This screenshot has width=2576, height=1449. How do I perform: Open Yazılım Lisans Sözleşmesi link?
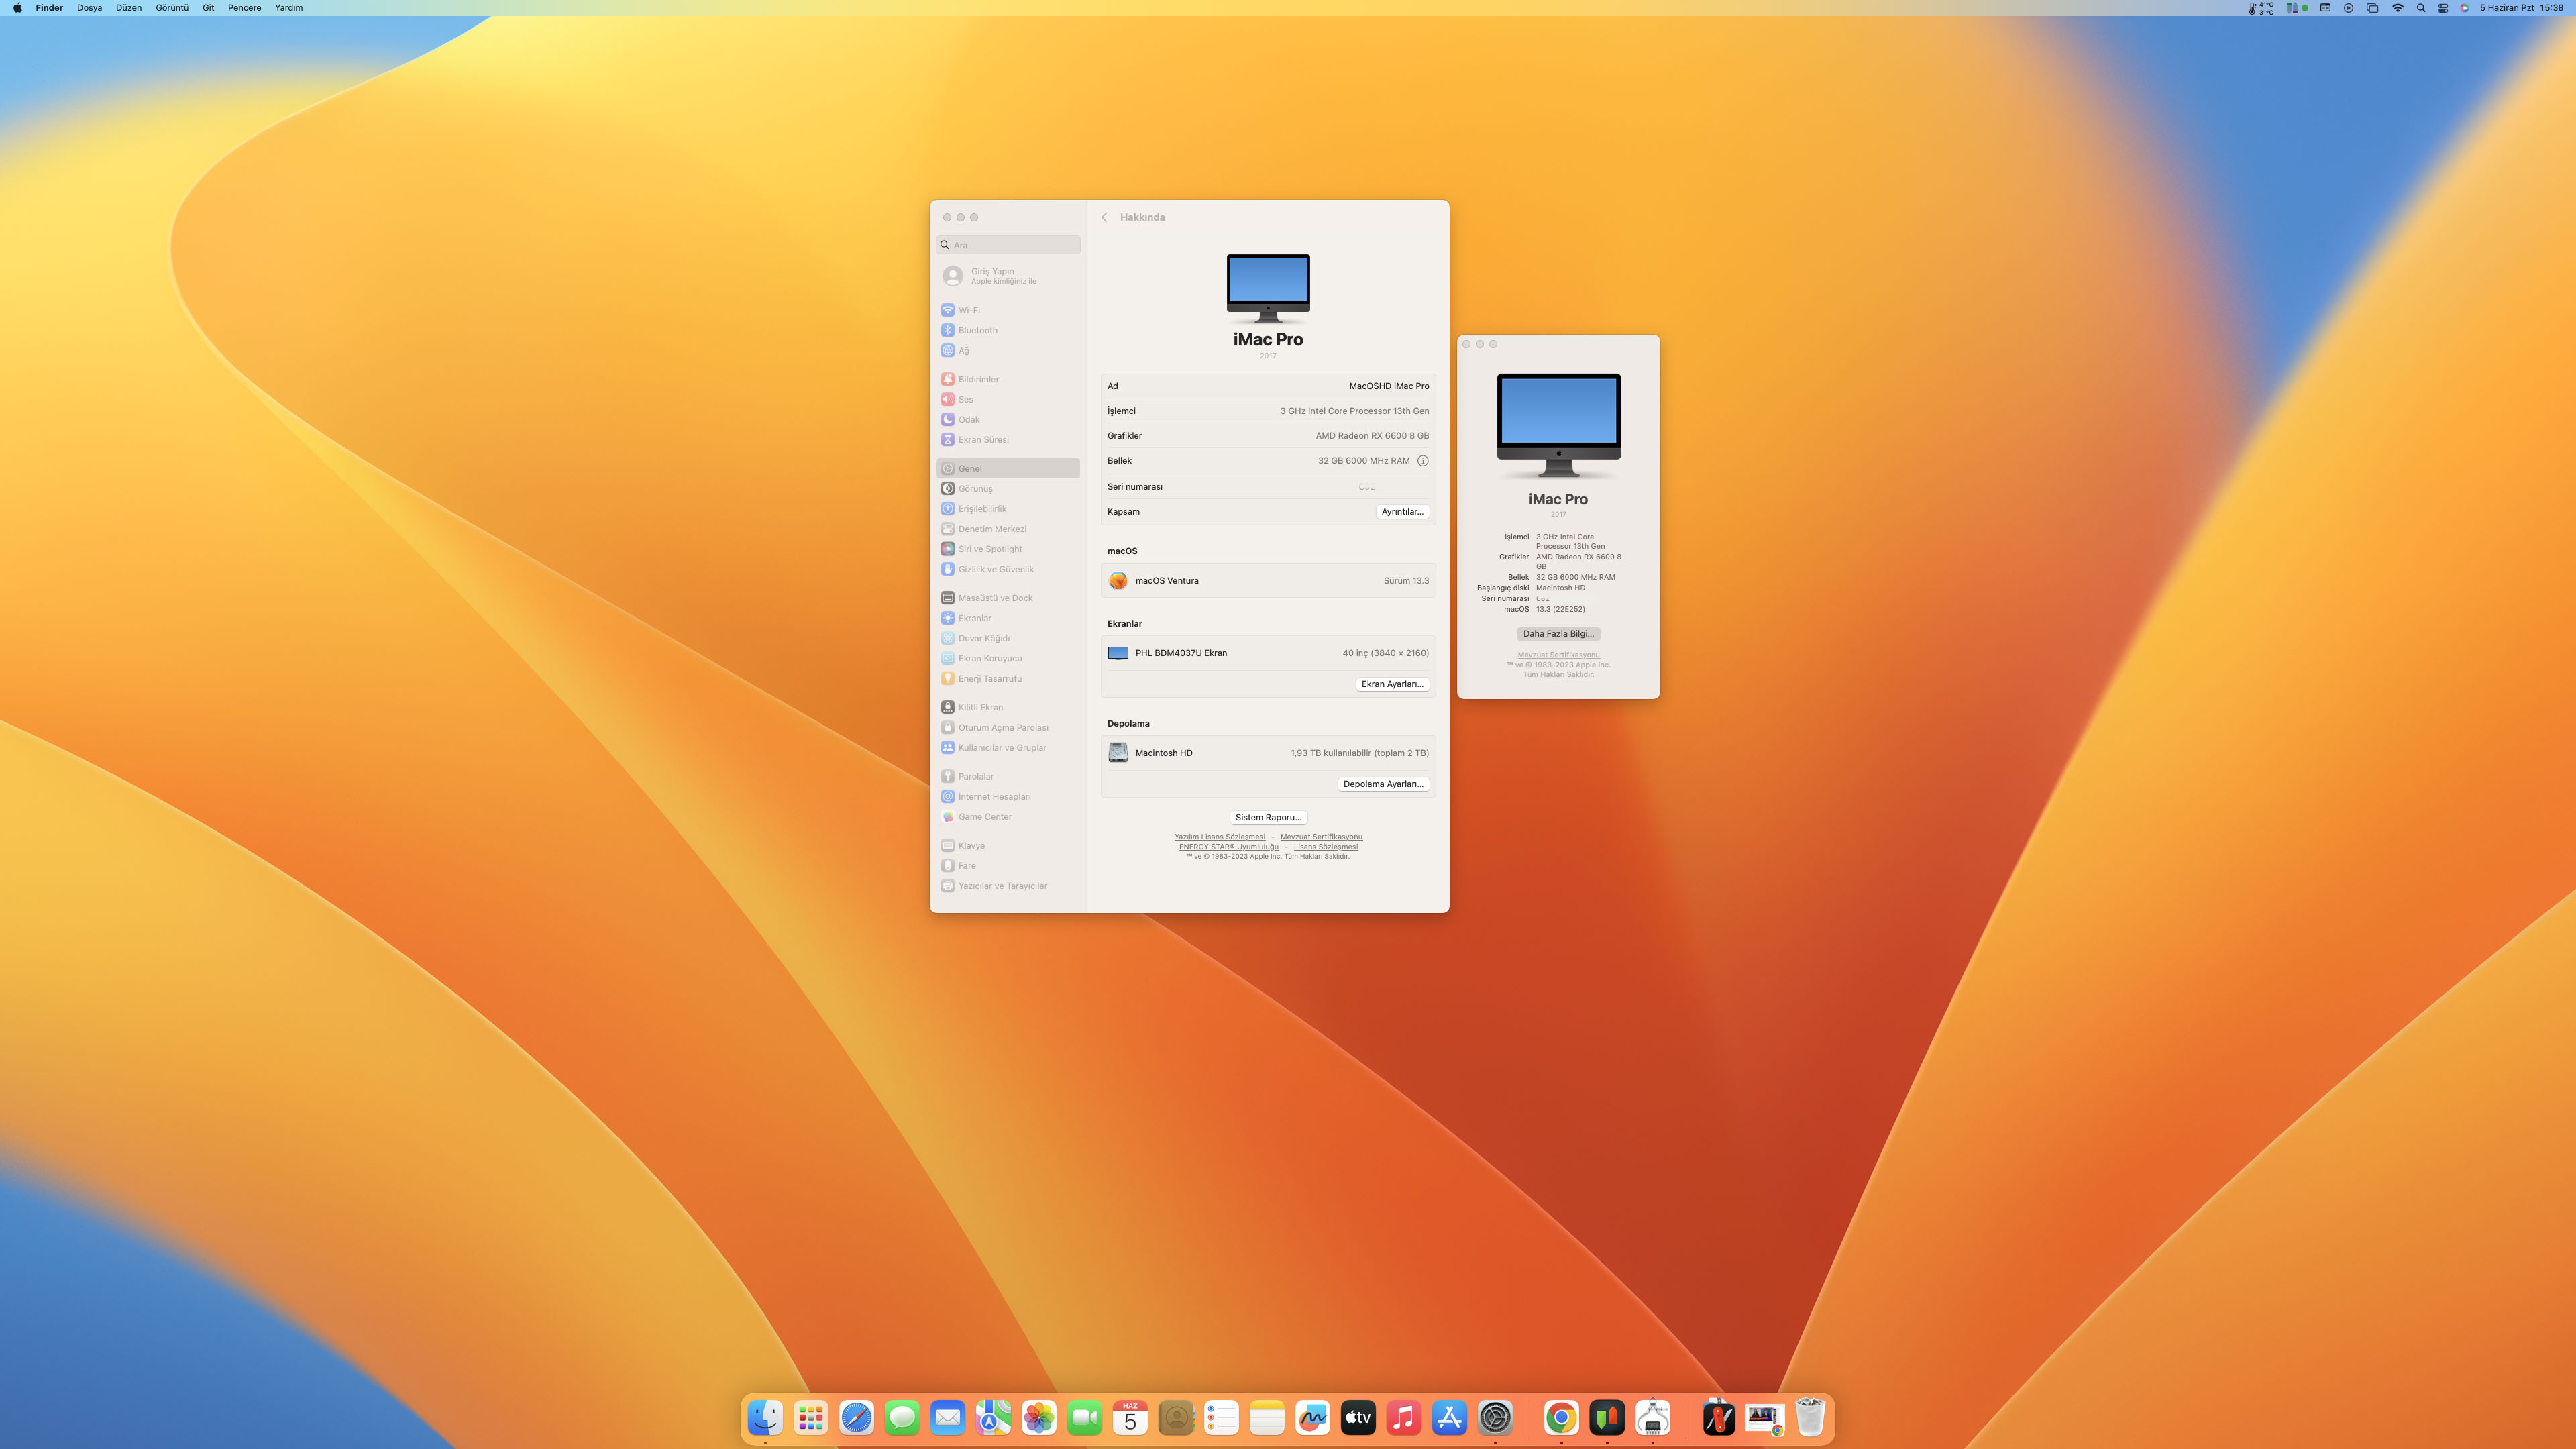1219,837
